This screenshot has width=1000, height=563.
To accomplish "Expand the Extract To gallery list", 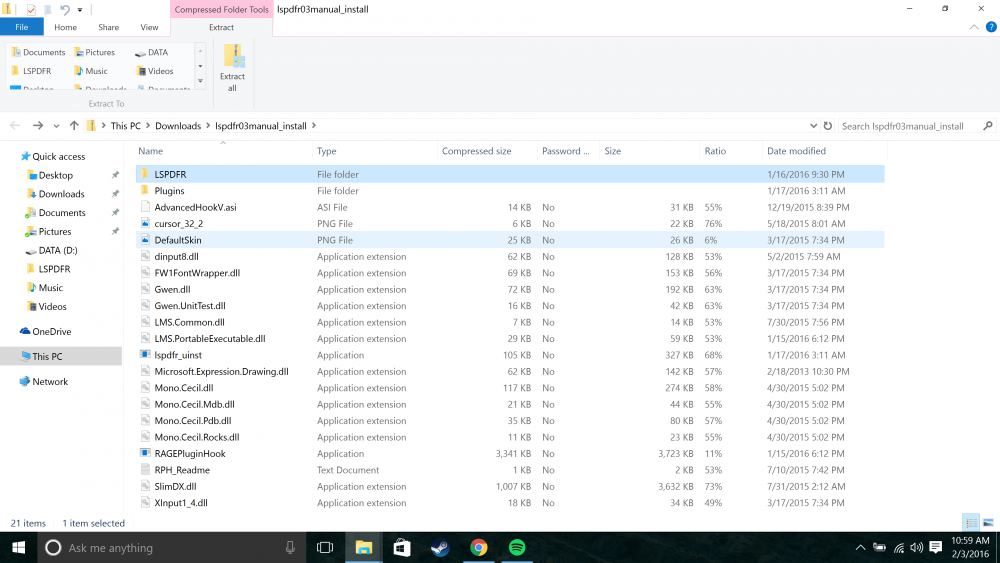I will (x=200, y=81).
